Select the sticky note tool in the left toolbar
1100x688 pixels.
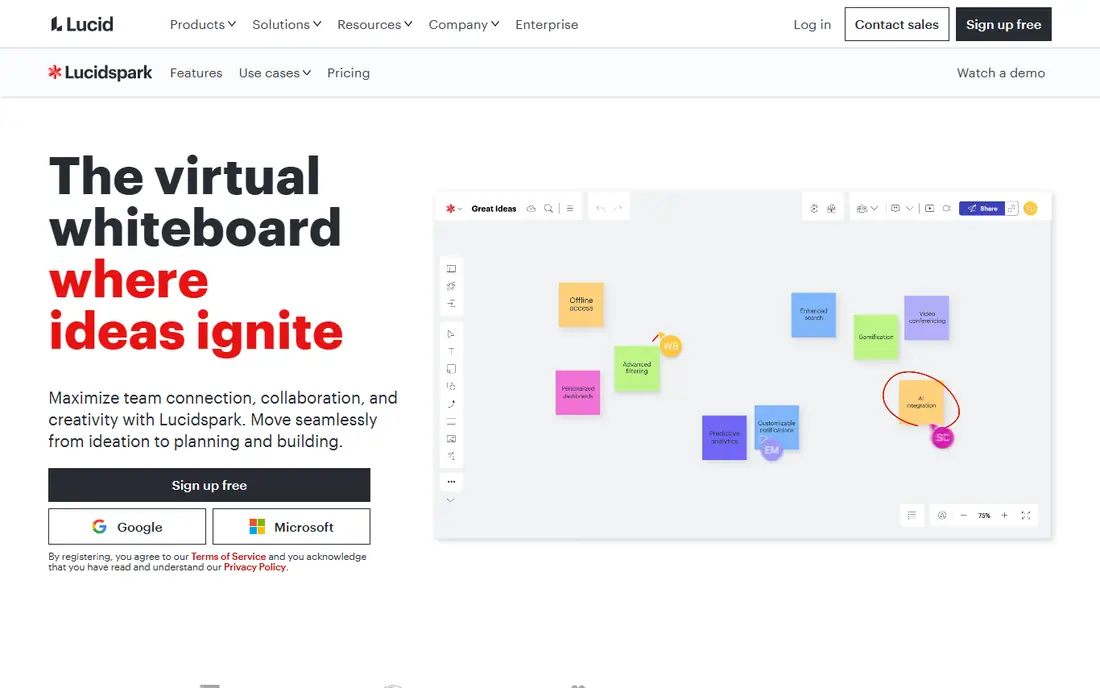[451, 369]
